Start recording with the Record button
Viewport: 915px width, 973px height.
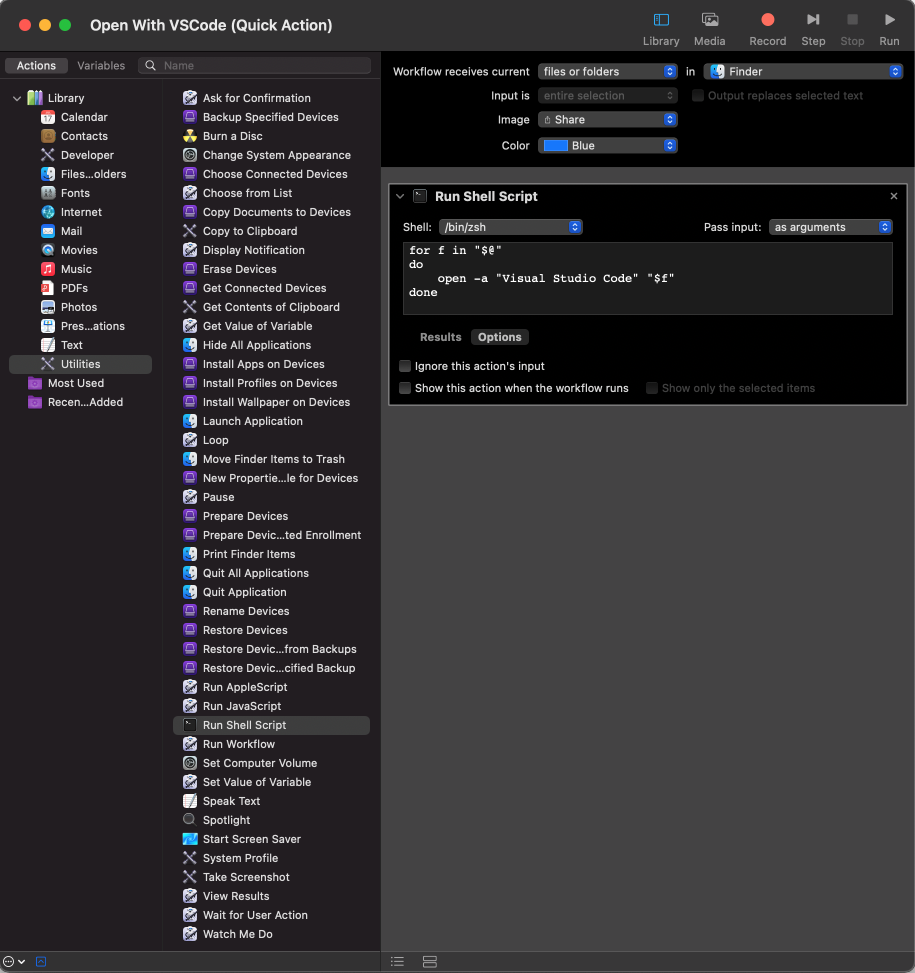point(767,29)
